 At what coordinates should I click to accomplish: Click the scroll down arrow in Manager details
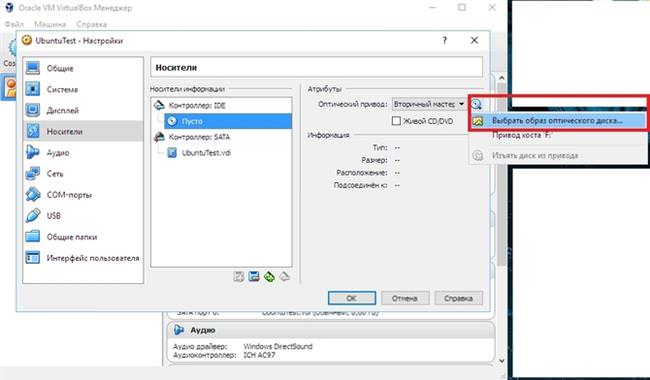pos(502,361)
